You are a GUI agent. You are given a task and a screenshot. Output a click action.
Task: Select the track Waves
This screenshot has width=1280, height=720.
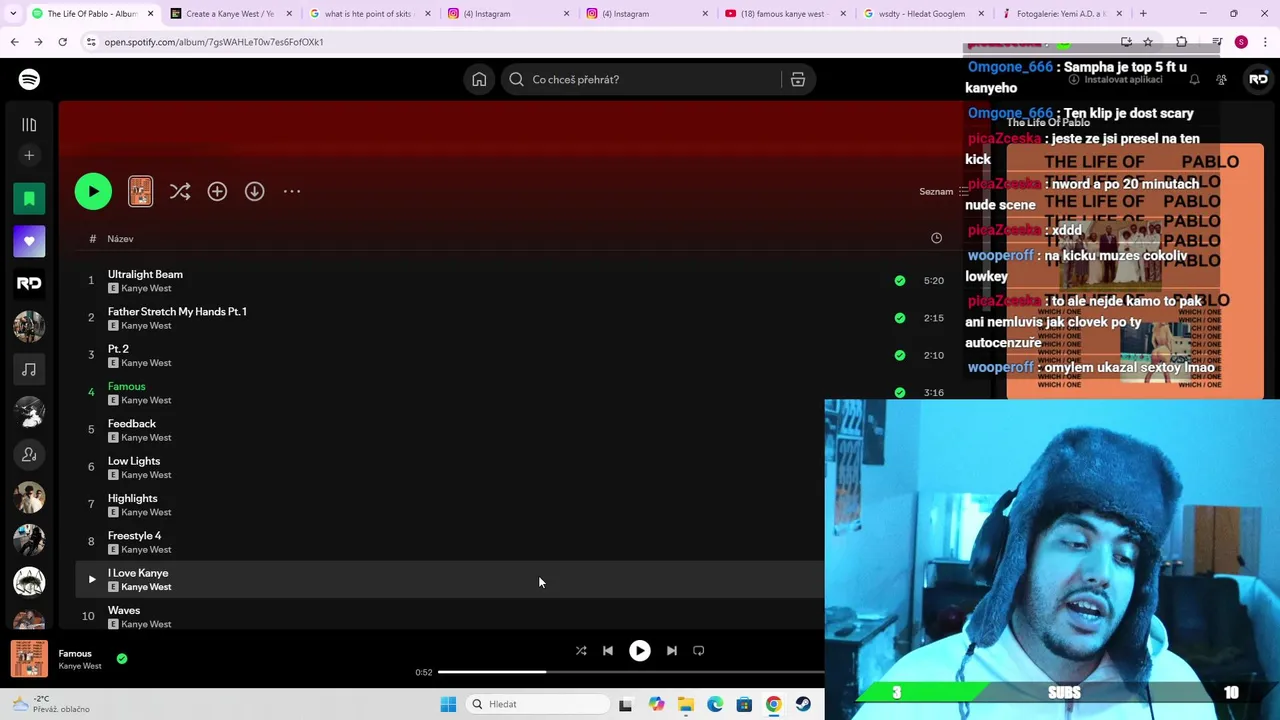coord(124,610)
